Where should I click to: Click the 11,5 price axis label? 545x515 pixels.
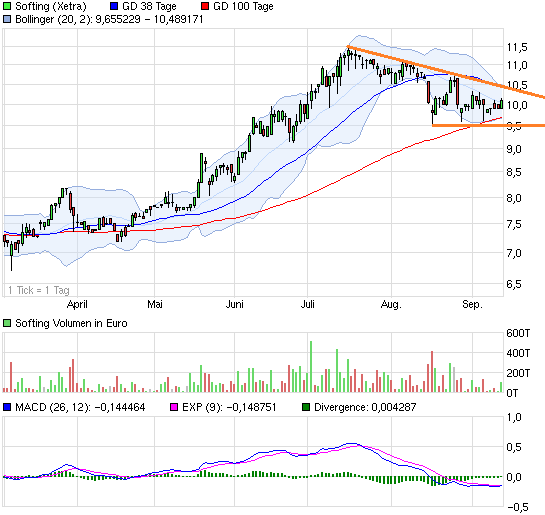pos(517,47)
